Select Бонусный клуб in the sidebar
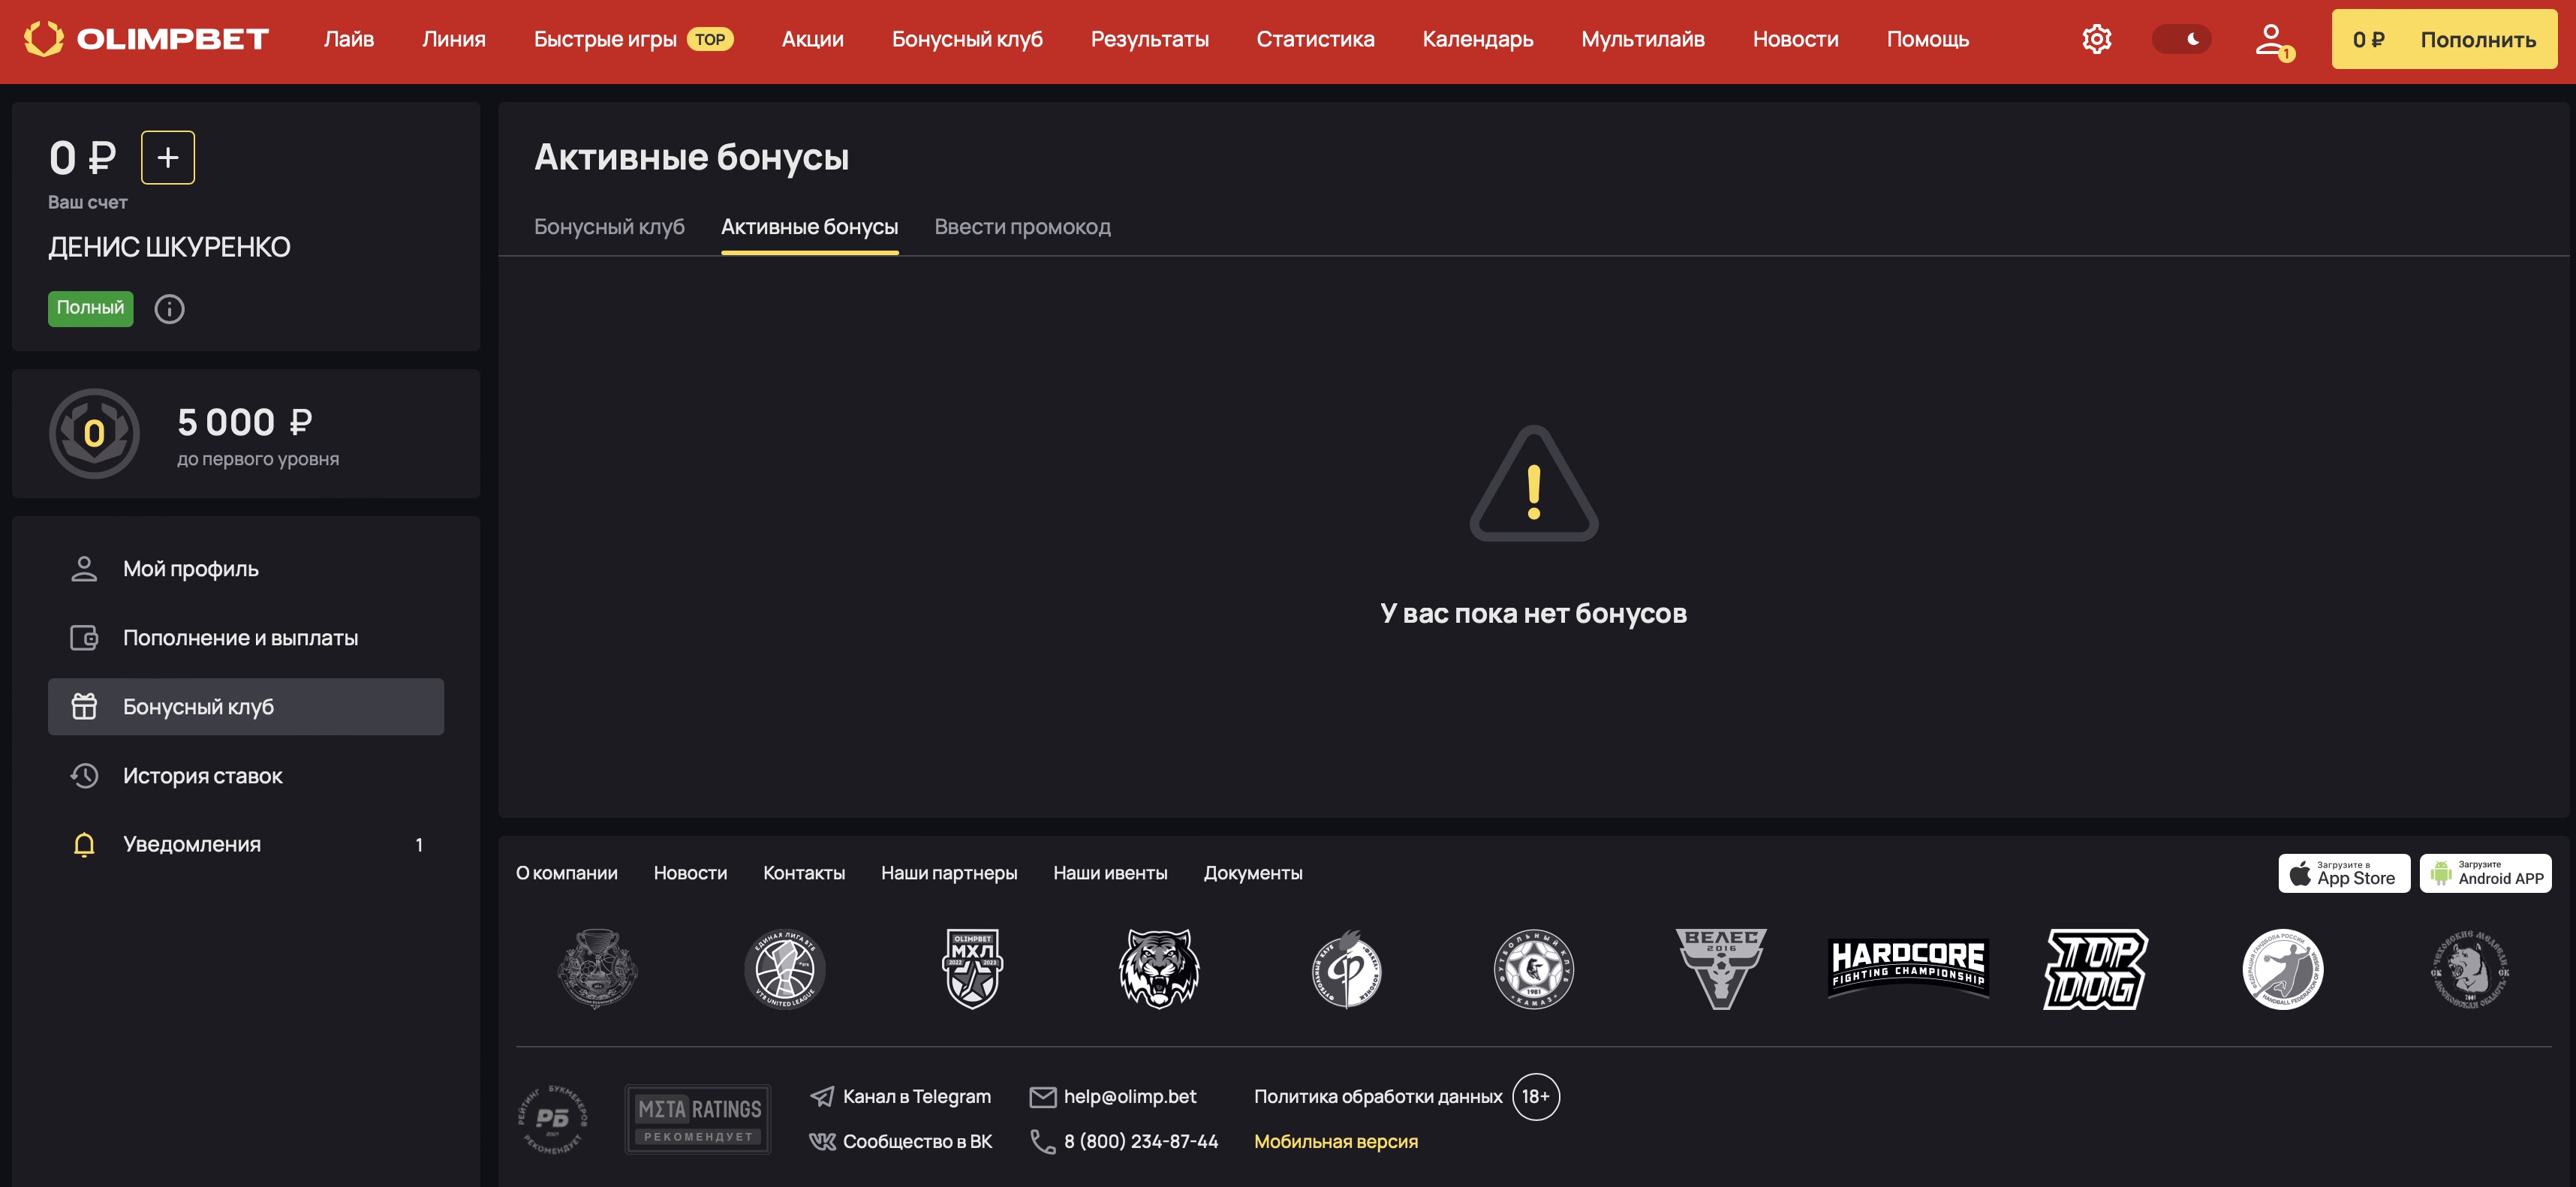2576x1187 pixels. click(x=246, y=707)
